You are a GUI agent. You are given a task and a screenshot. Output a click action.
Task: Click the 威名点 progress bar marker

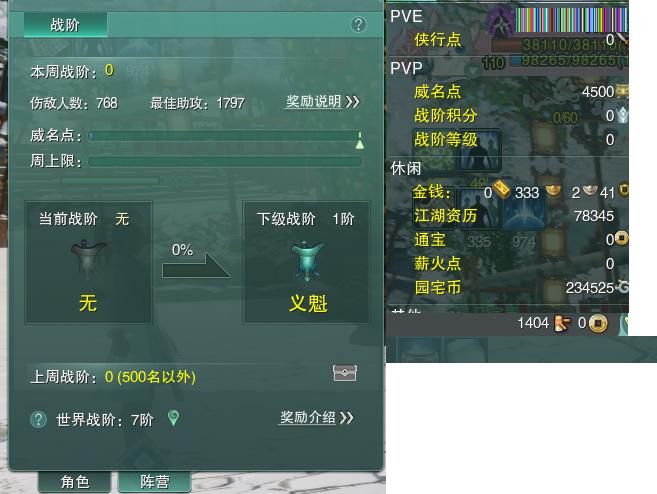[360, 140]
